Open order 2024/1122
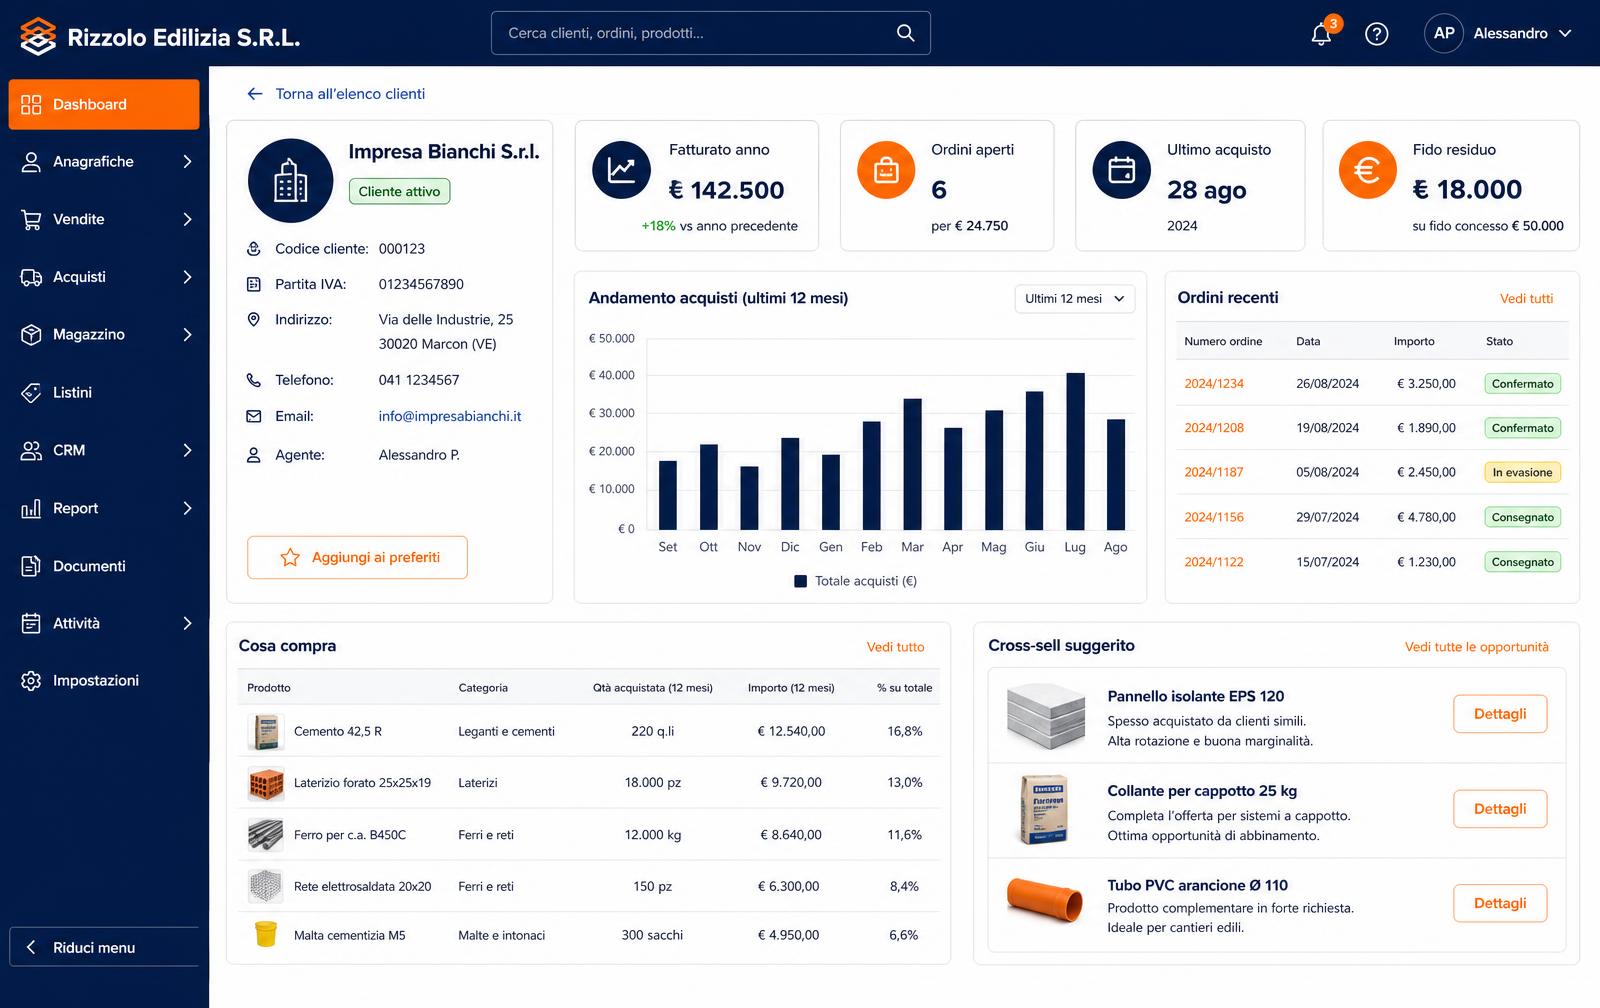 tap(1214, 562)
